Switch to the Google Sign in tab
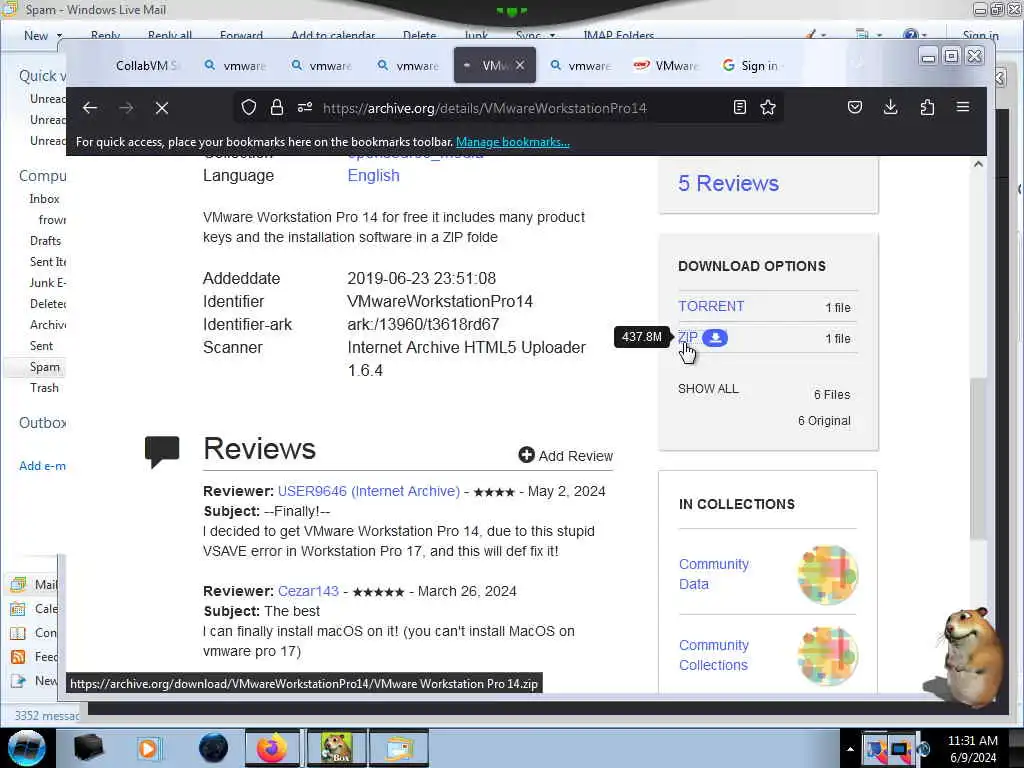This screenshot has width=1024, height=768. pos(751,65)
